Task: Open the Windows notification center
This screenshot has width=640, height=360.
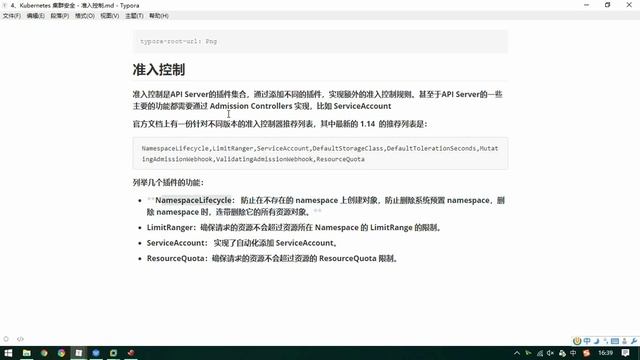Action: [626, 353]
